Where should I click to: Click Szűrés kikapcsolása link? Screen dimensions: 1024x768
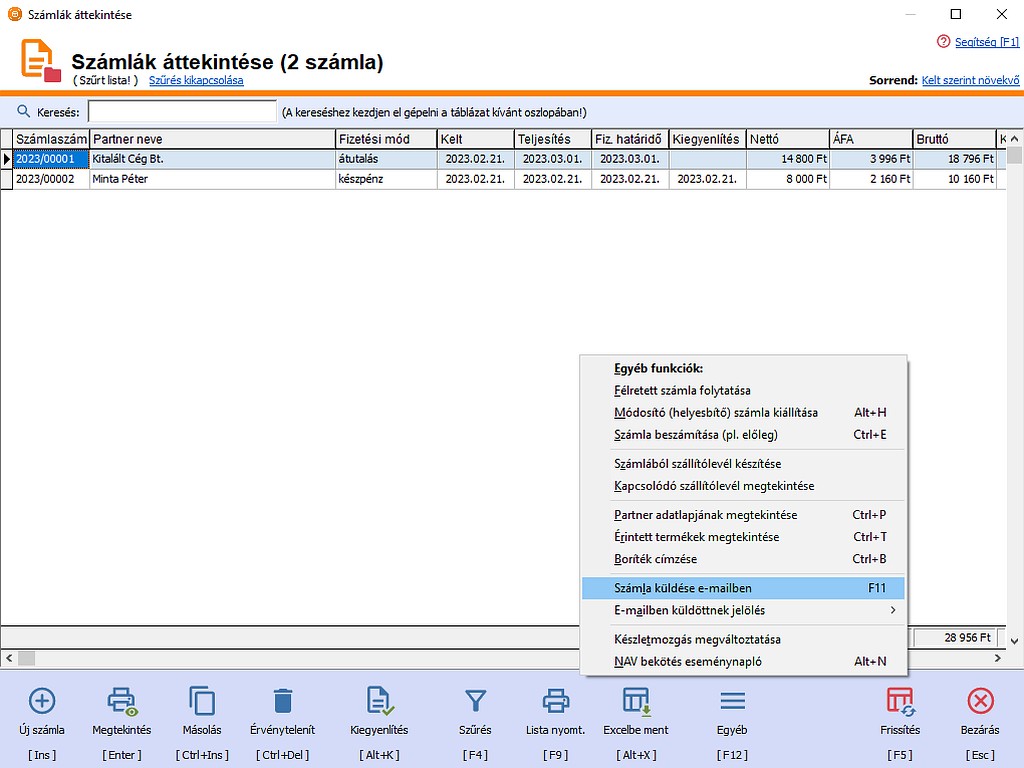196,80
